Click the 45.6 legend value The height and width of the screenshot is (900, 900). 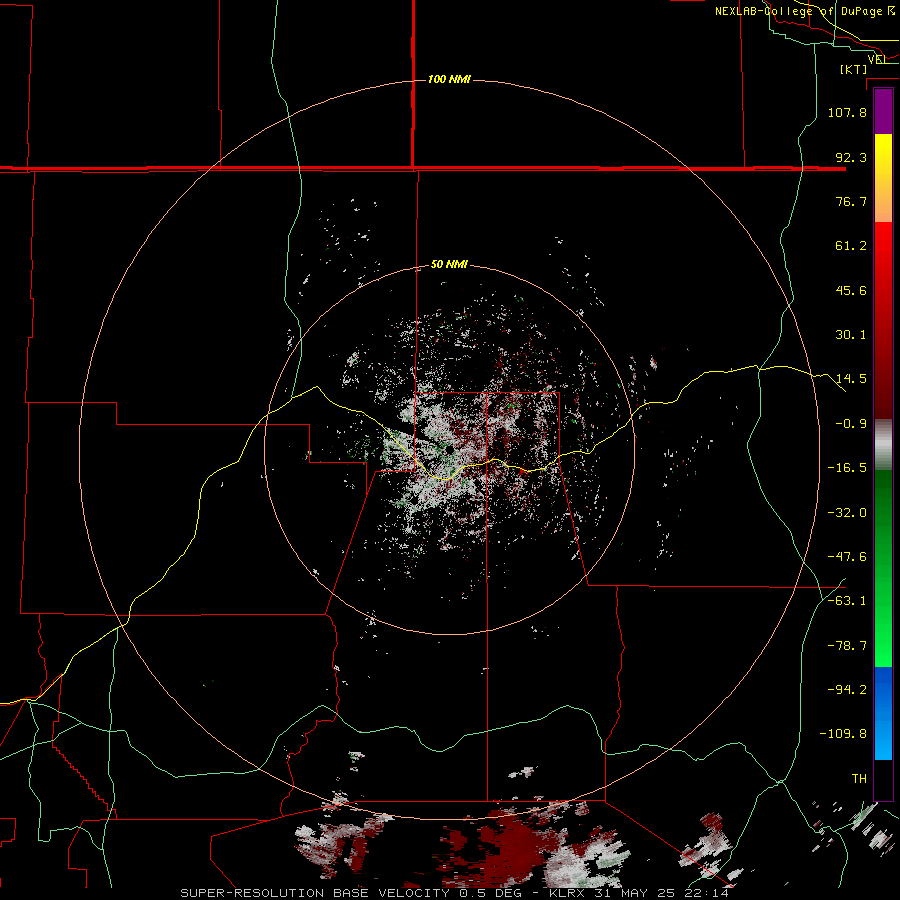tap(851, 290)
